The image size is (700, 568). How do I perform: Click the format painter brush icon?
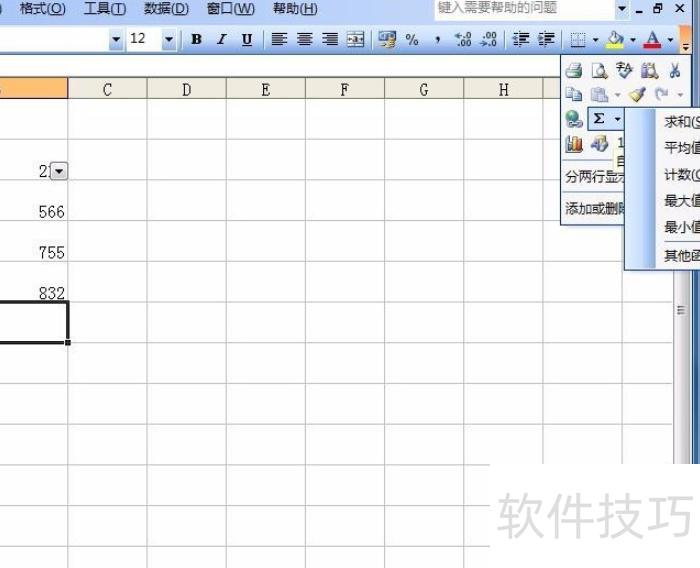pos(637,94)
